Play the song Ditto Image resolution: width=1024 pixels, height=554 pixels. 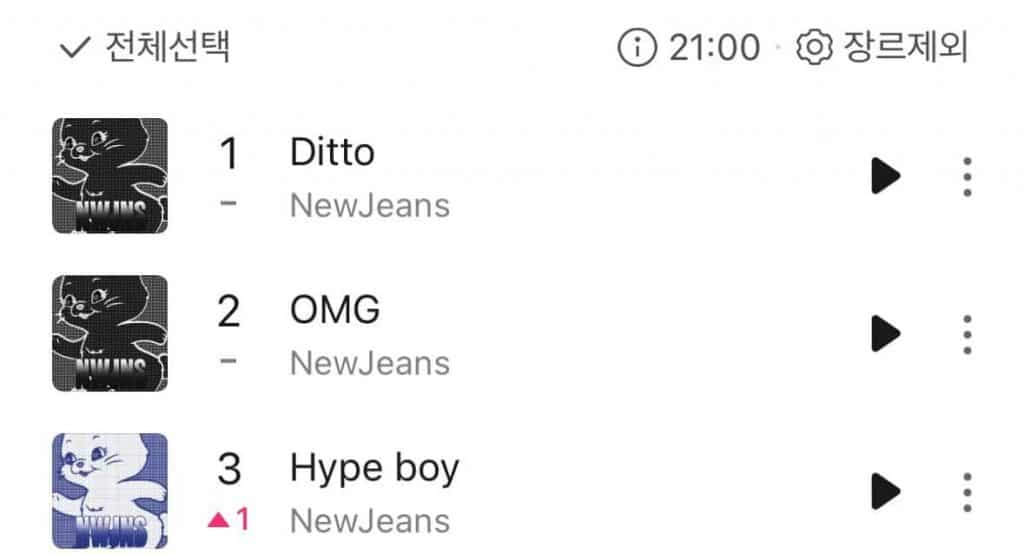(x=885, y=177)
